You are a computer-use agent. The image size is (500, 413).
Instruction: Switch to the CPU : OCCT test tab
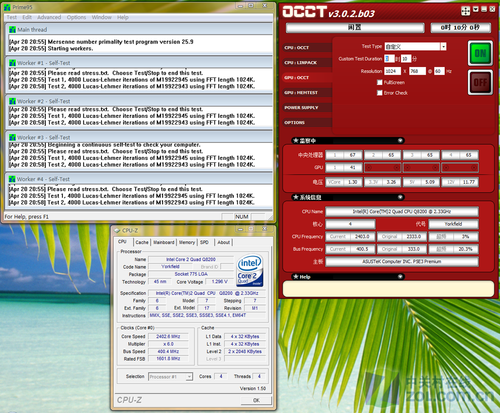click(307, 48)
